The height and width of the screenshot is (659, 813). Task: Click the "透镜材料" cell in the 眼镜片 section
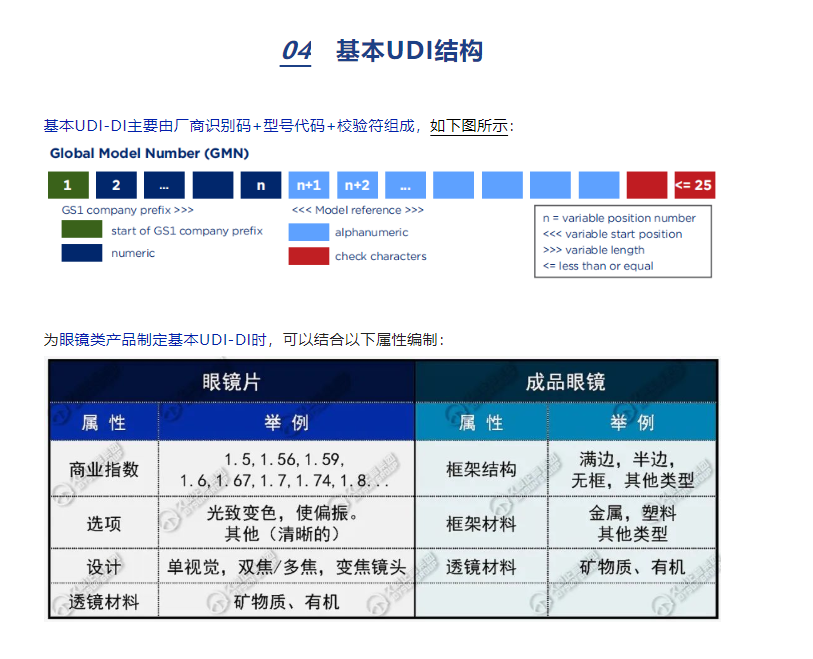[x=104, y=601]
